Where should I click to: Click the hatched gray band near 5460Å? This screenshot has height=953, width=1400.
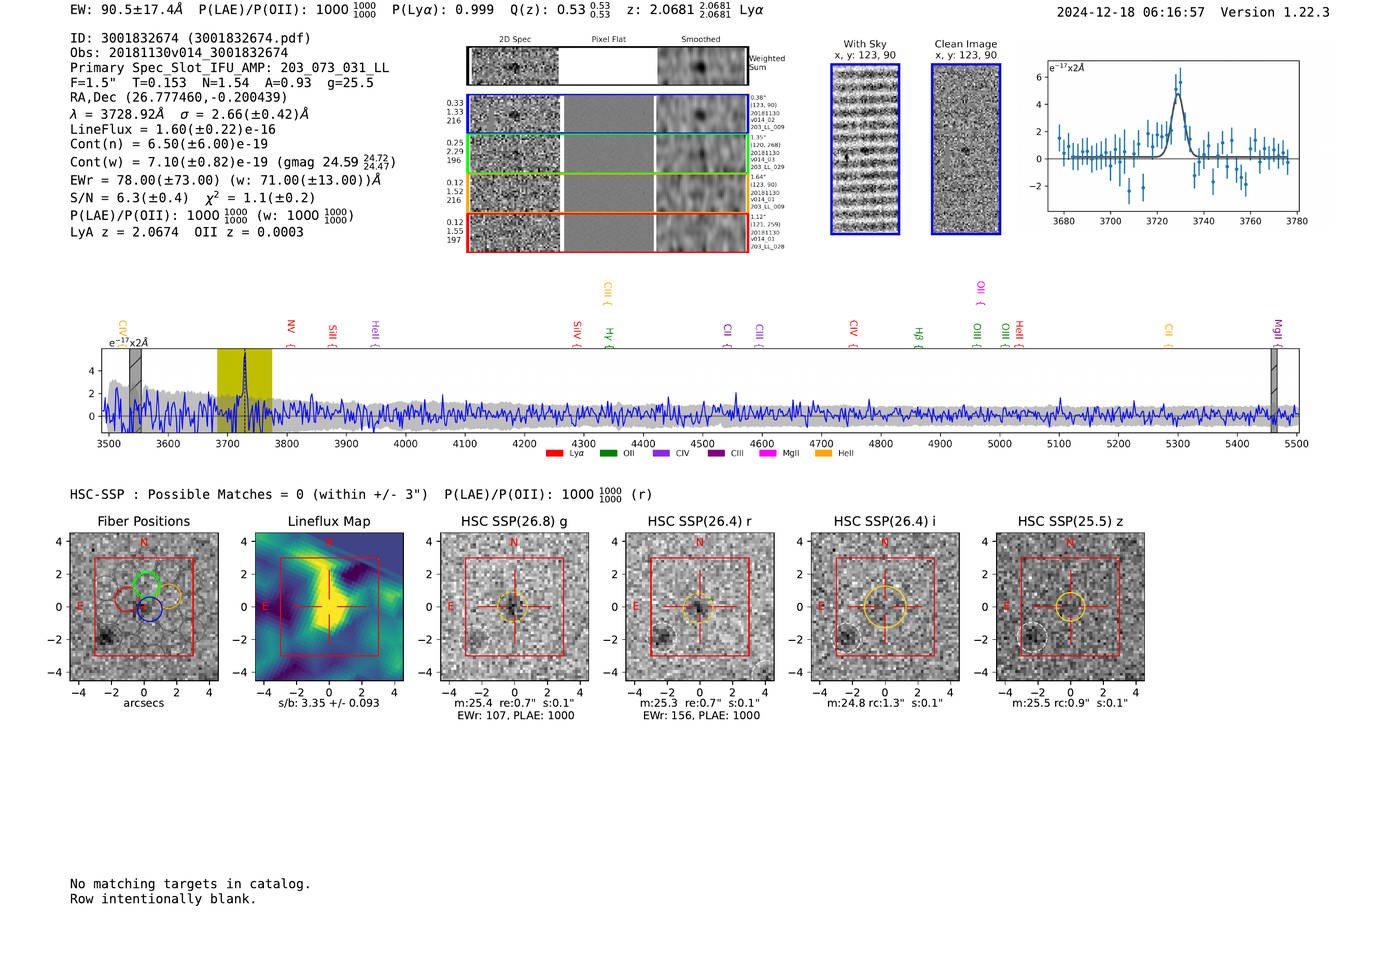coord(1274,391)
